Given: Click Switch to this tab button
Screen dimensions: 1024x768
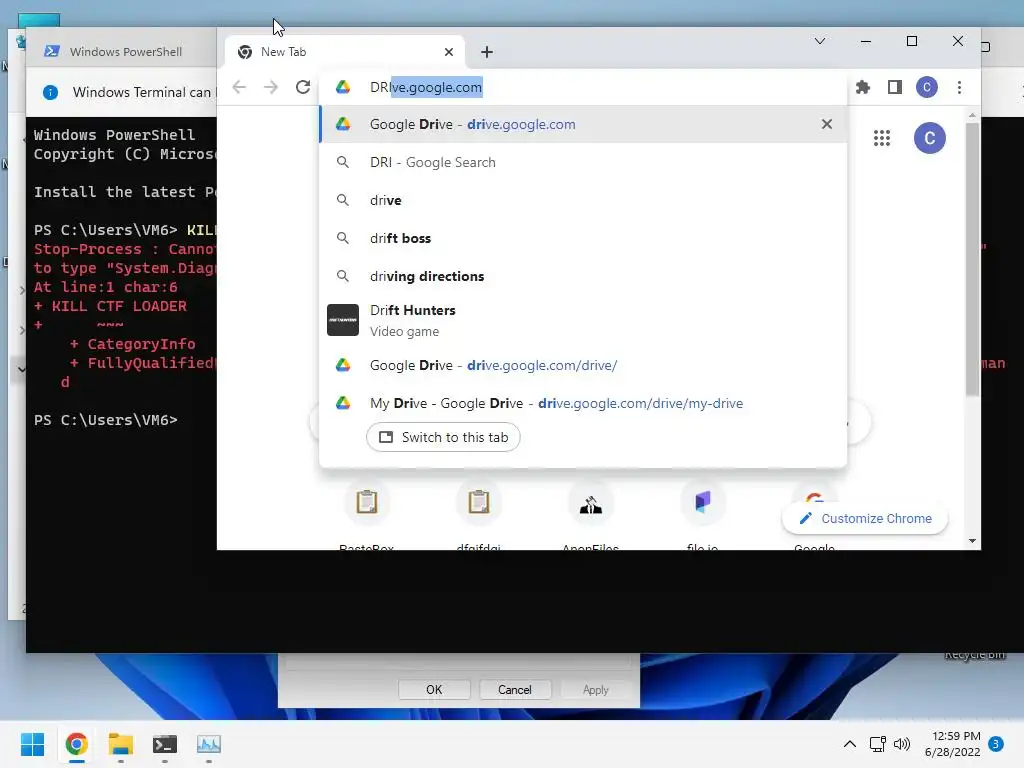Looking at the screenshot, I should click(443, 437).
